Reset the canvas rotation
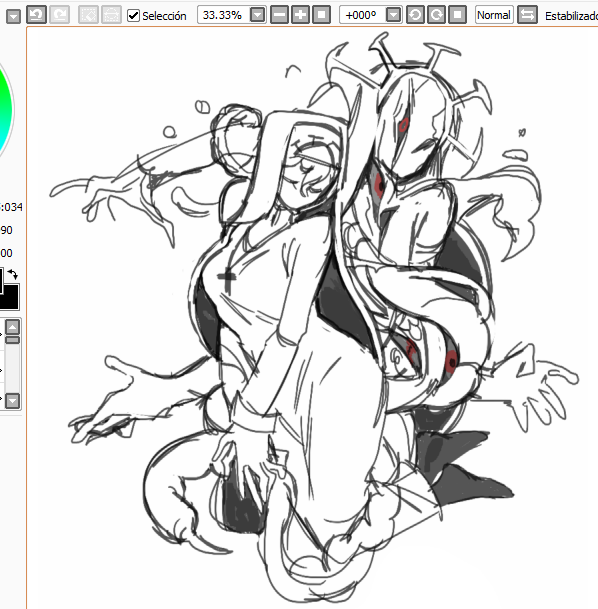This screenshot has width=598, height=609. coord(457,15)
